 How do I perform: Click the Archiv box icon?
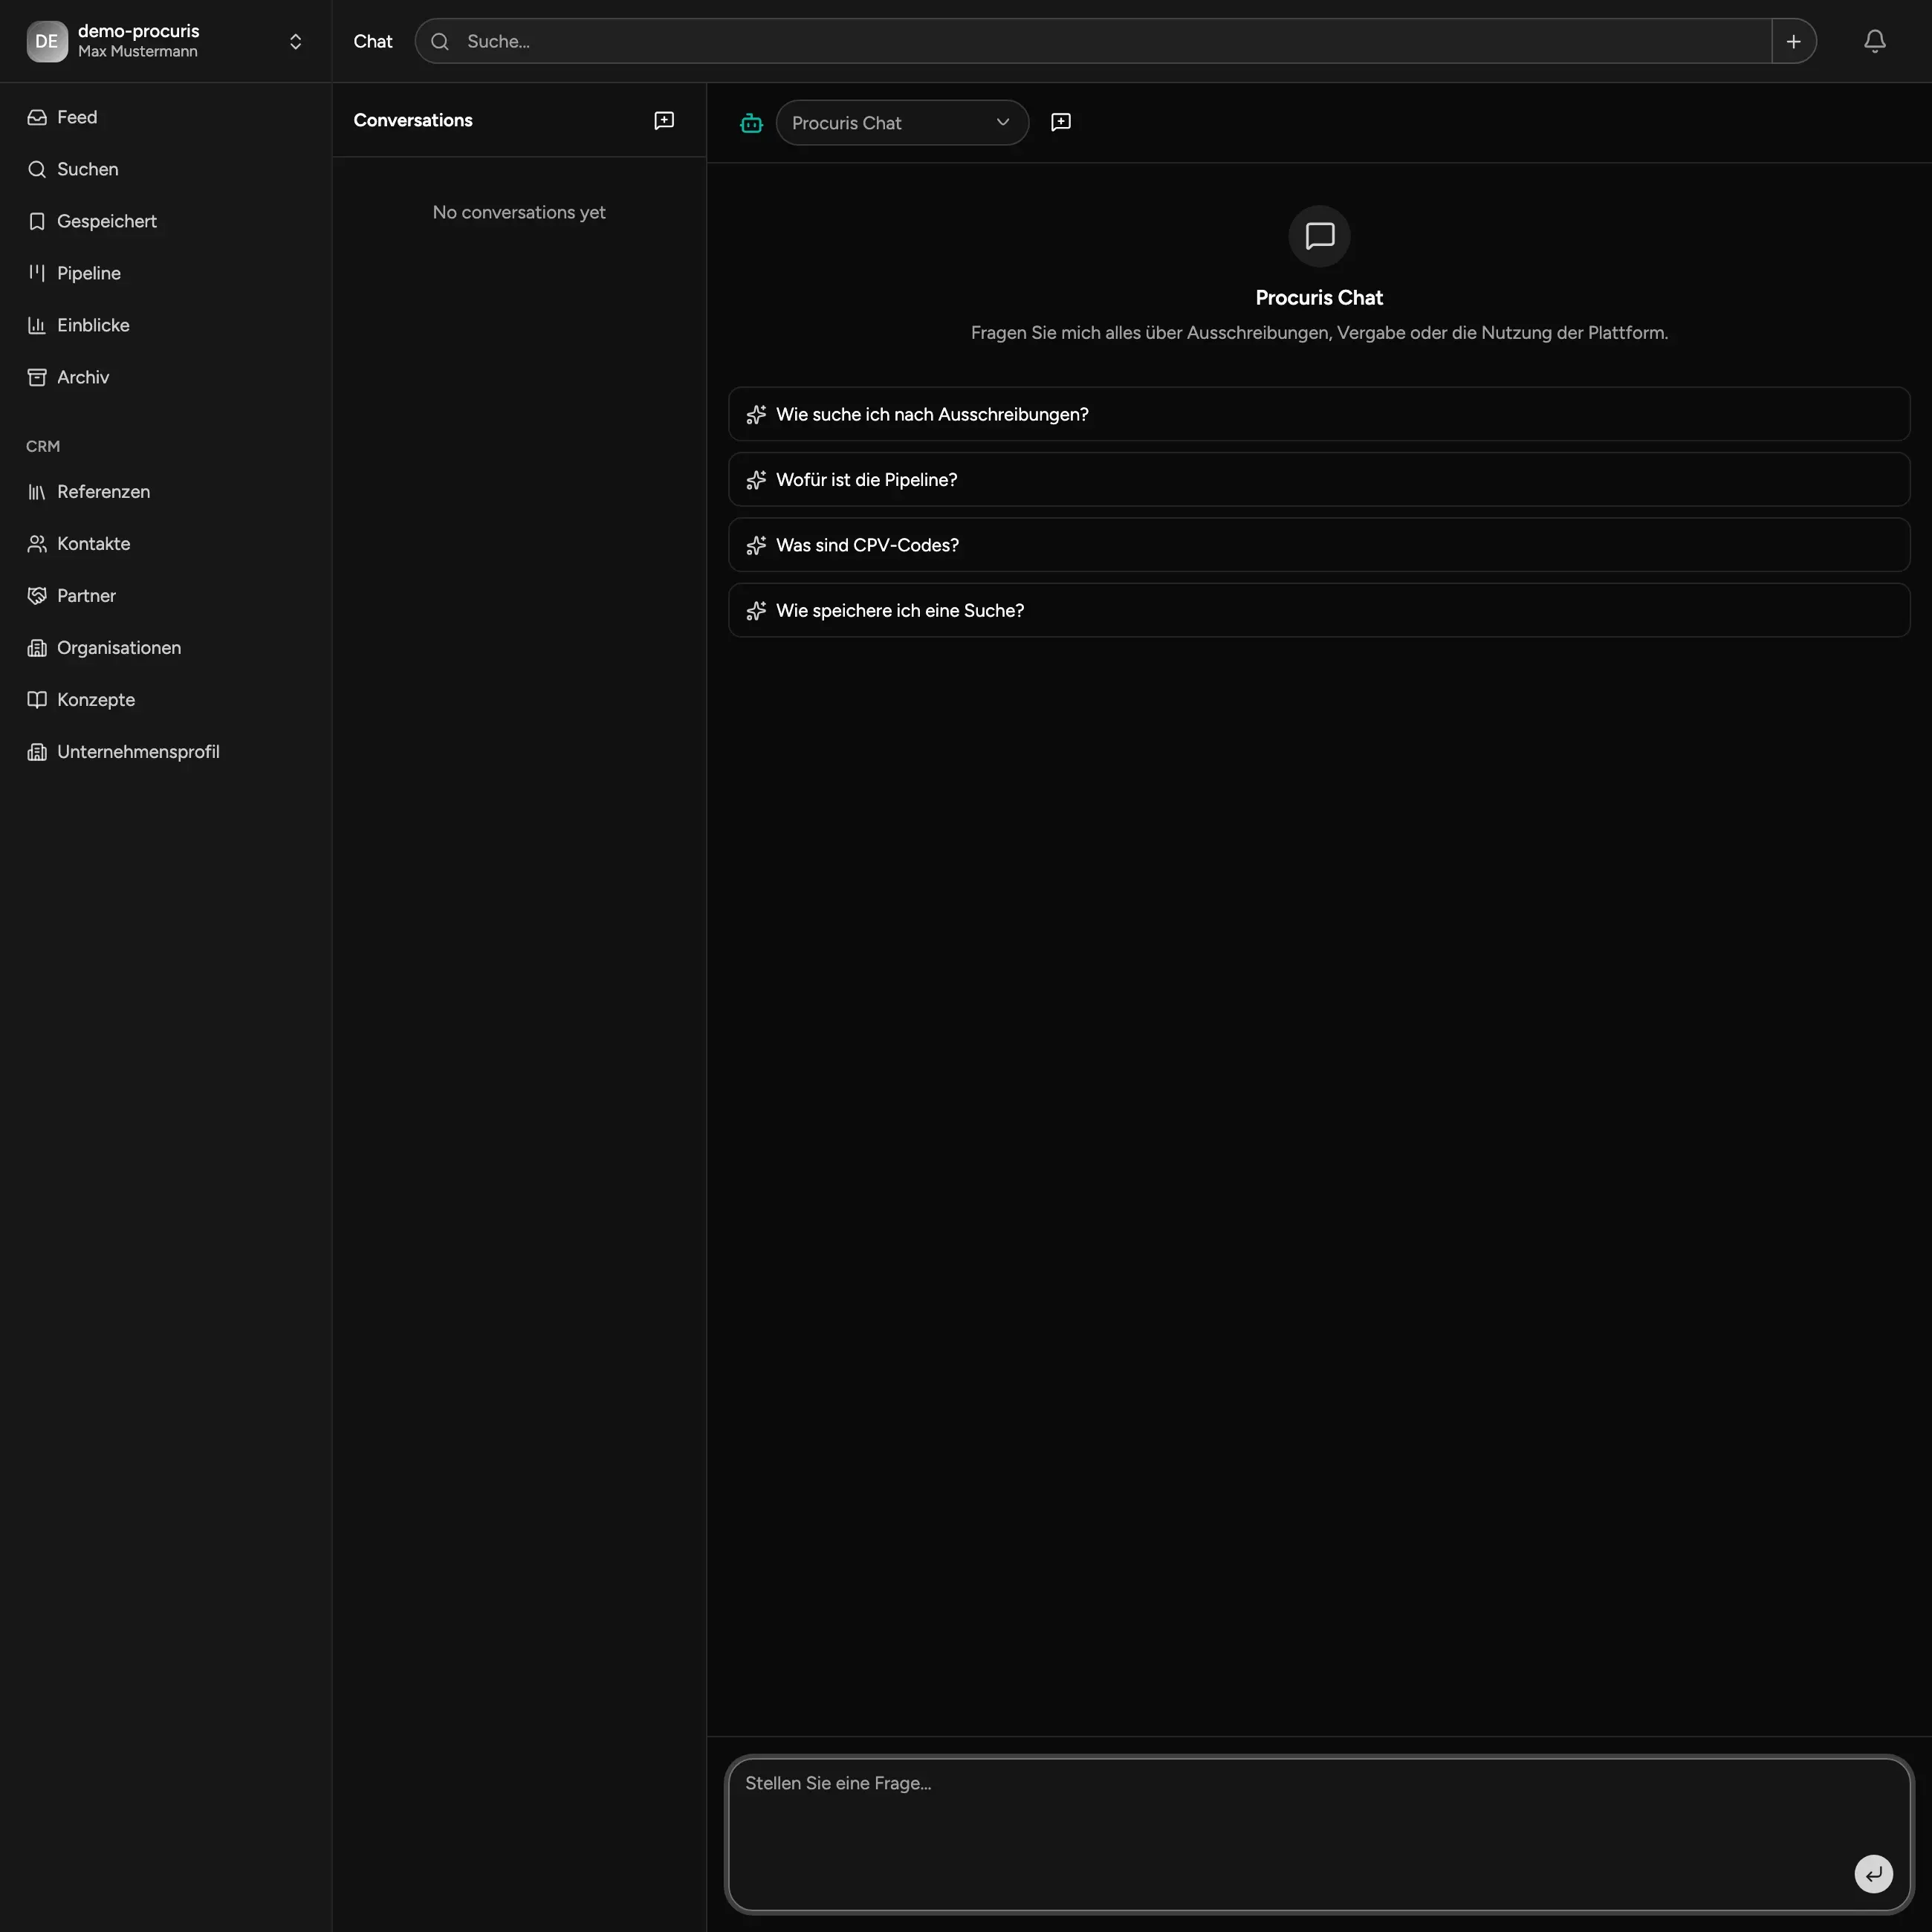(37, 377)
